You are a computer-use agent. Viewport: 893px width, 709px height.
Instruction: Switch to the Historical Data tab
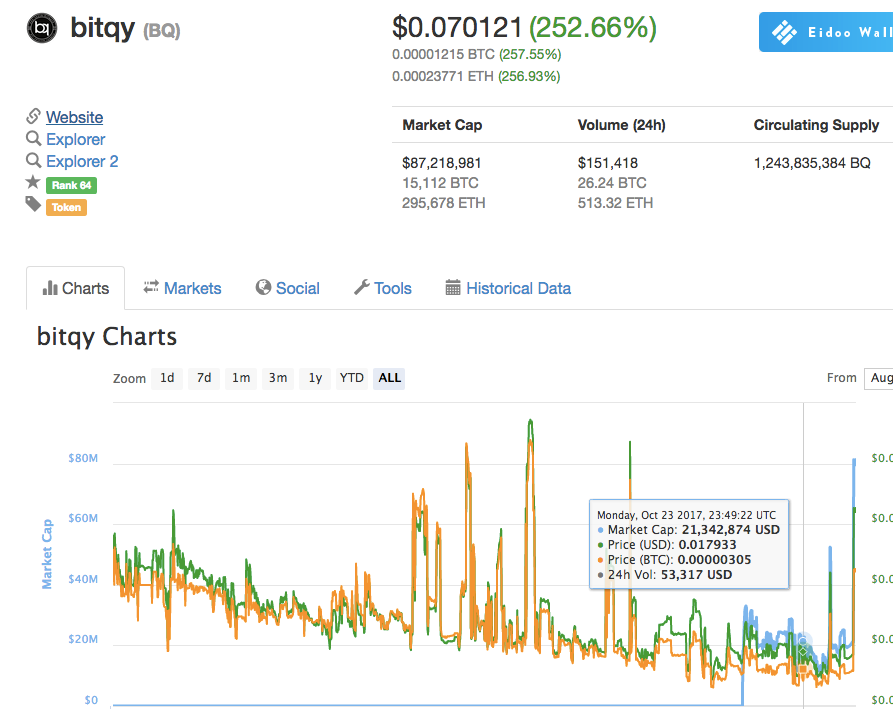[x=508, y=288]
